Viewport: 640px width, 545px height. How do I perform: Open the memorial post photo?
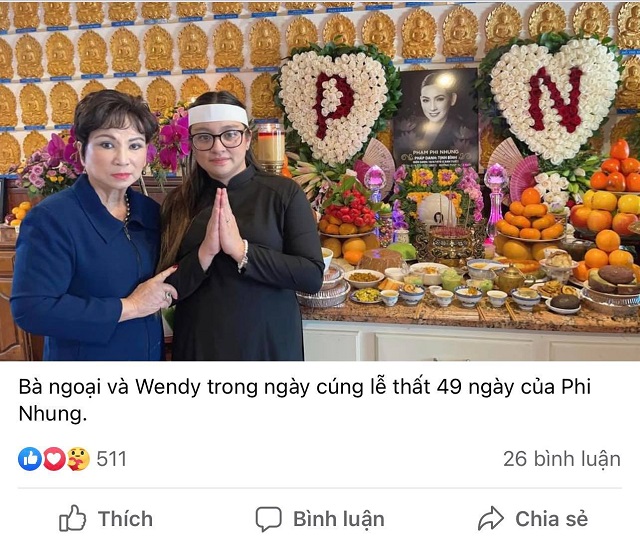point(320,181)
